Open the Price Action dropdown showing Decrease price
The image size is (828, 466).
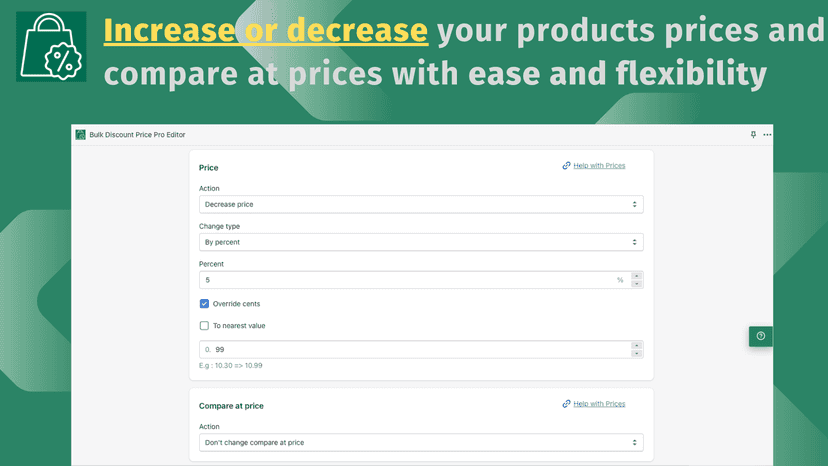[421, 204]
